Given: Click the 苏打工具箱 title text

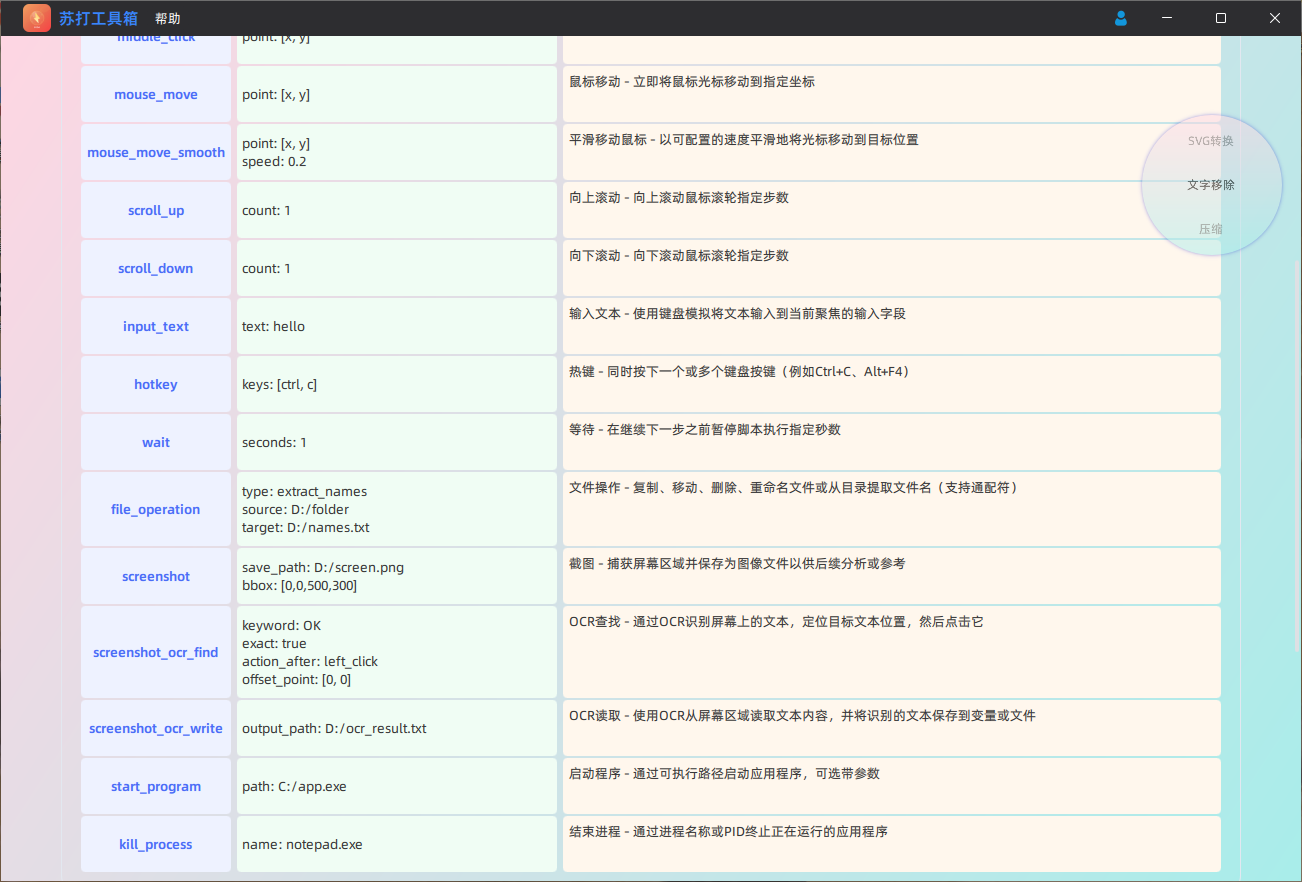Looking at the screenshot, I should tap(98, 18).
